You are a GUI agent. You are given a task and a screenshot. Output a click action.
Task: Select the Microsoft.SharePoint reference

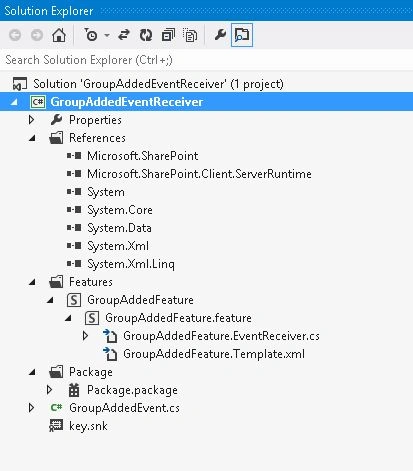(x=143, y=156)
